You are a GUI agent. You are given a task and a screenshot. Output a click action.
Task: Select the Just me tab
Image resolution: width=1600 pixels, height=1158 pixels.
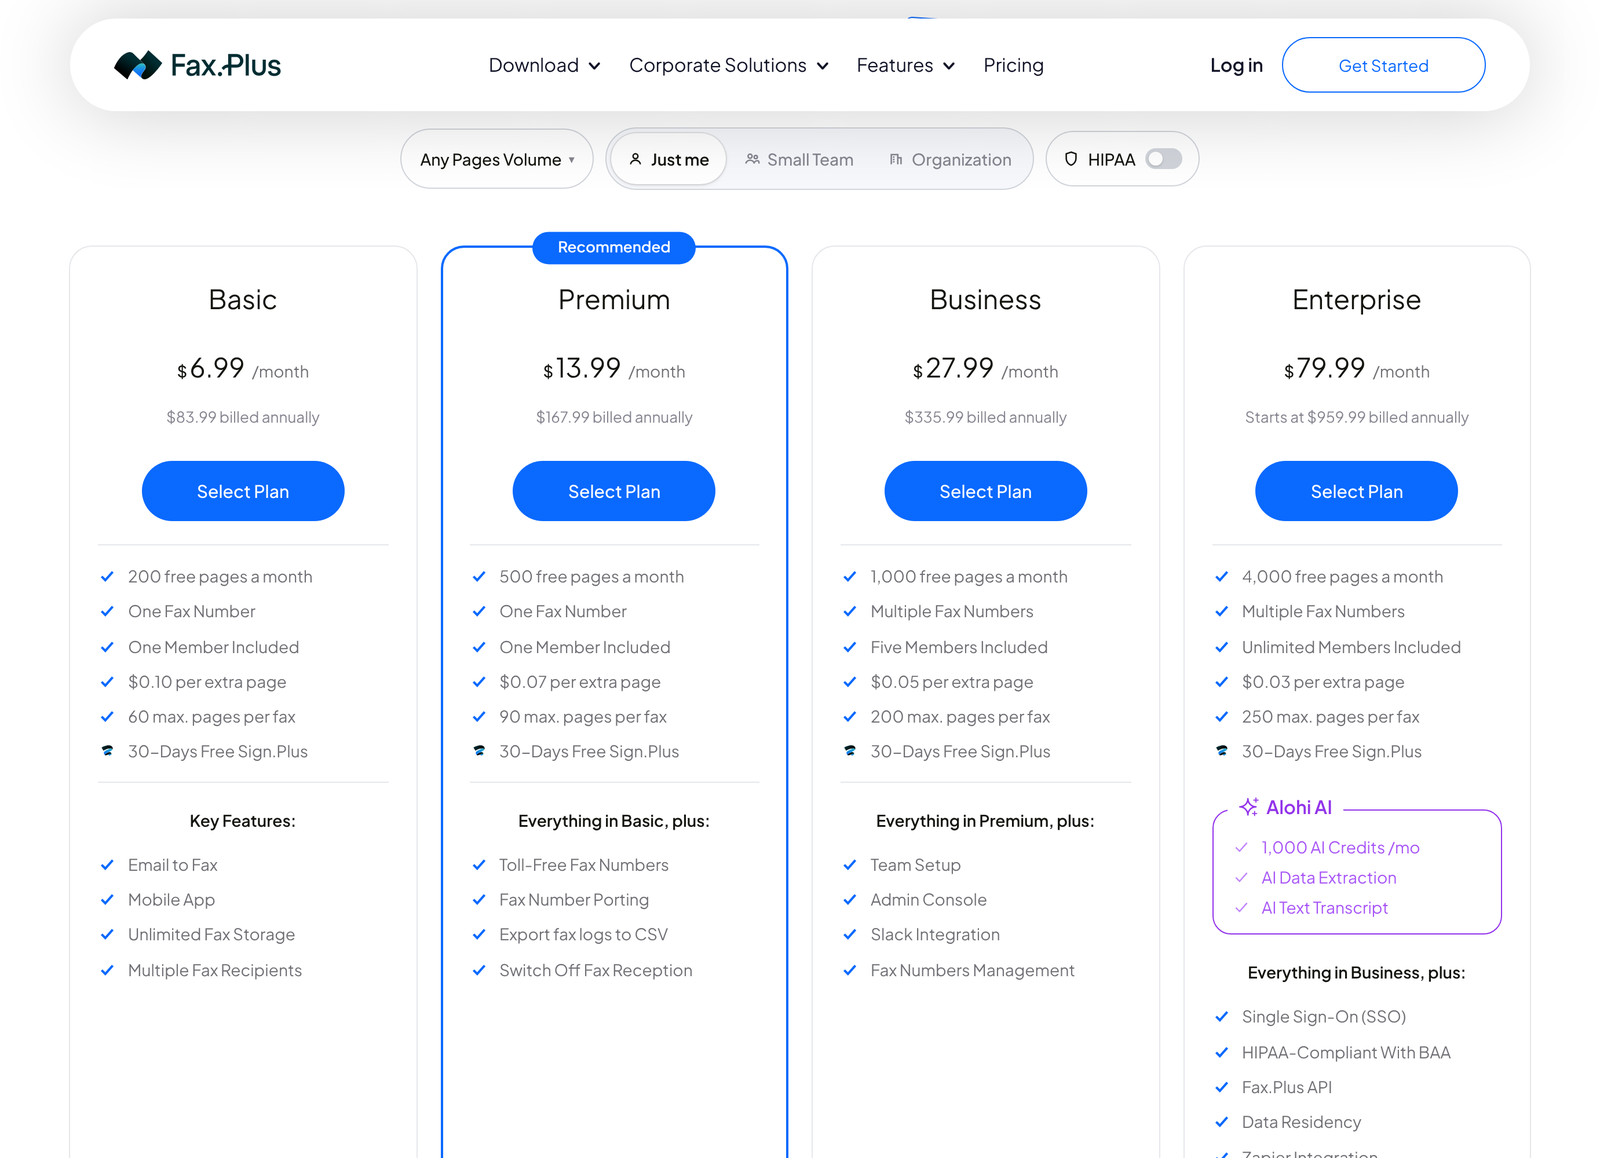tap(669, 159)
